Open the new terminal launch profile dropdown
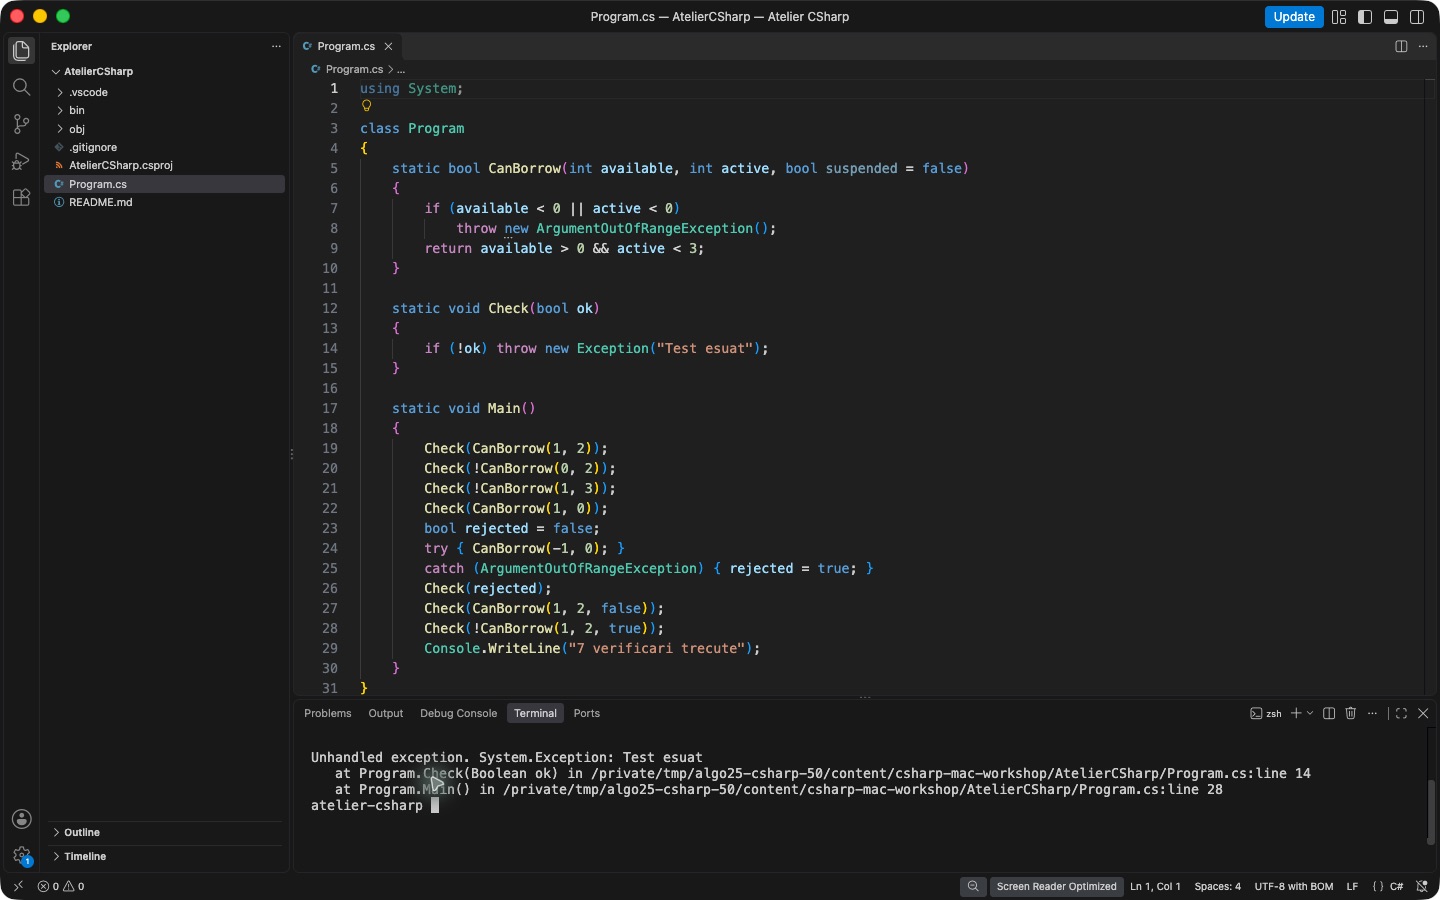Screen dimensions: 1440x900 (x=1310, y=713)
